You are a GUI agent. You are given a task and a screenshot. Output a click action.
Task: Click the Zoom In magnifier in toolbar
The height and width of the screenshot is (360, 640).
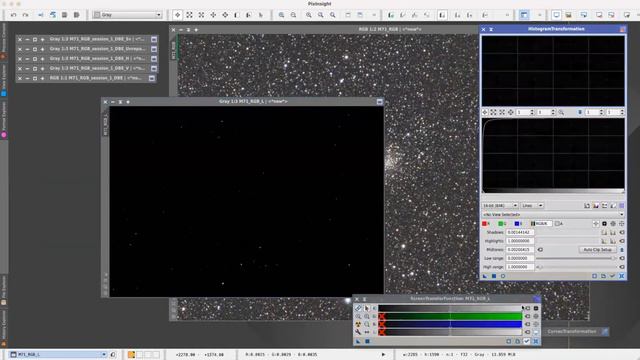(282, 15)
